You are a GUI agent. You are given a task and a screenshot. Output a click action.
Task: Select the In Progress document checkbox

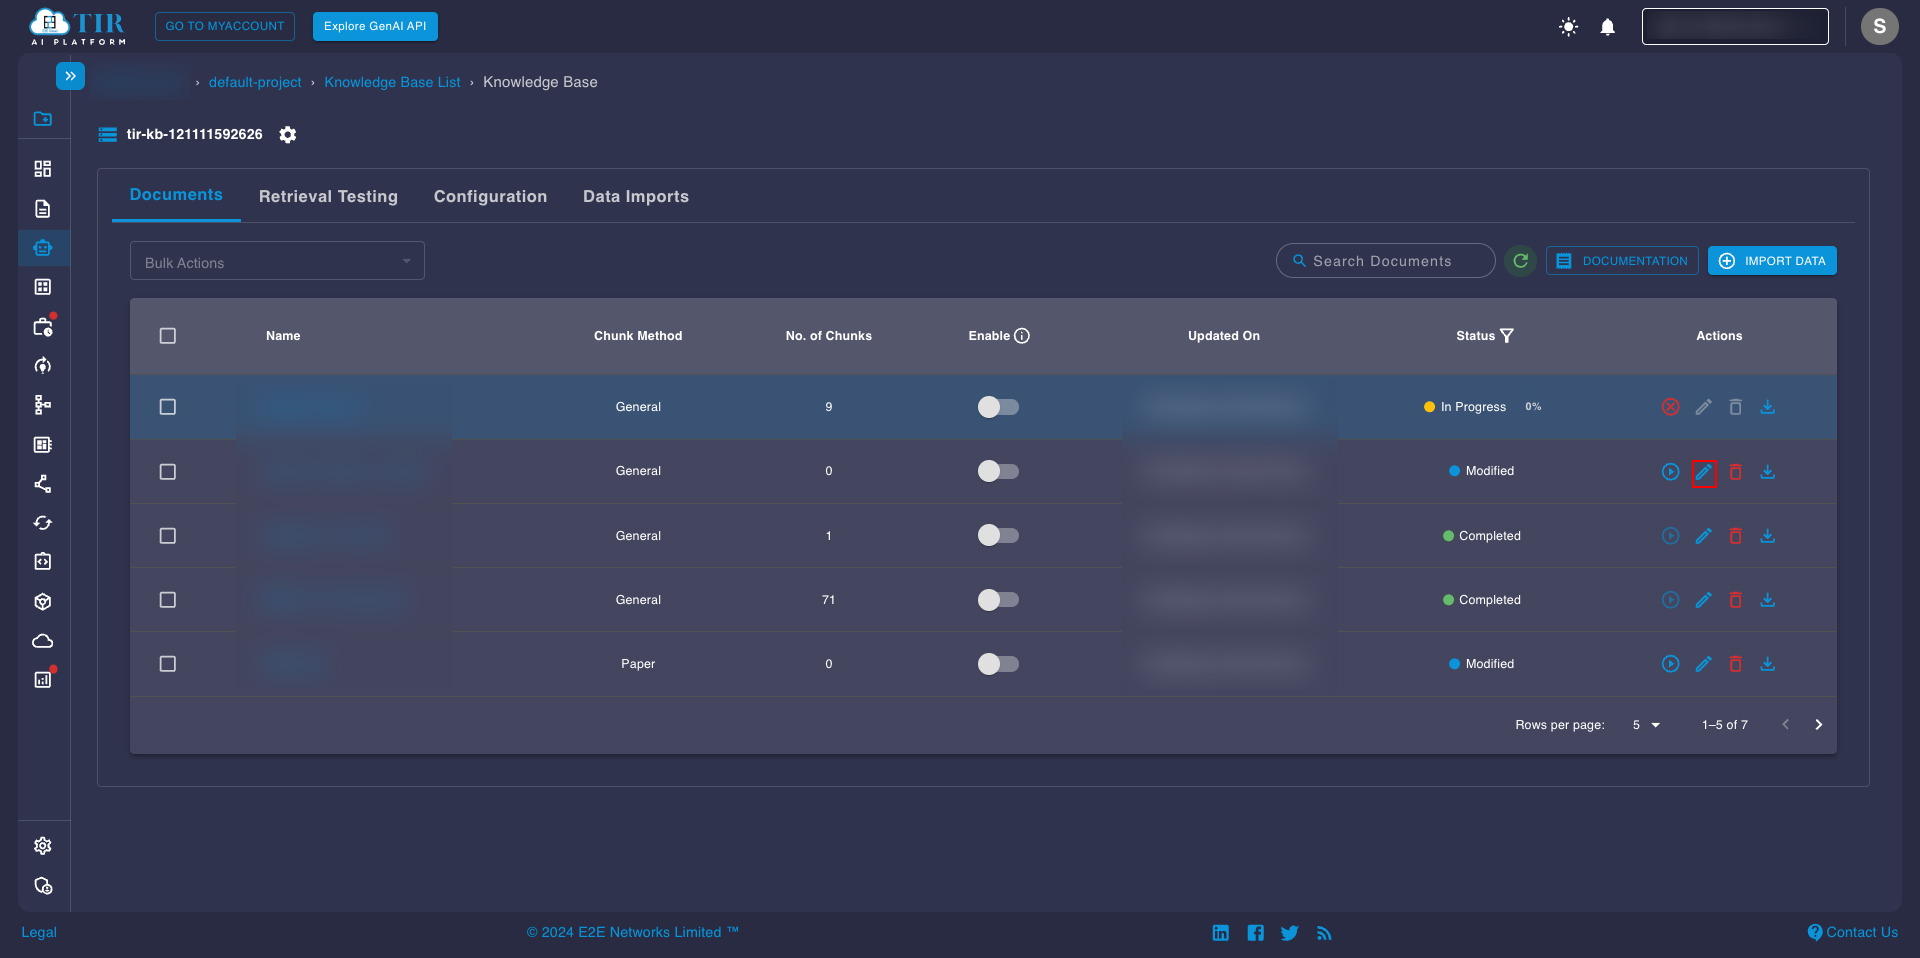pyautogui.click(x=168, y=407)
